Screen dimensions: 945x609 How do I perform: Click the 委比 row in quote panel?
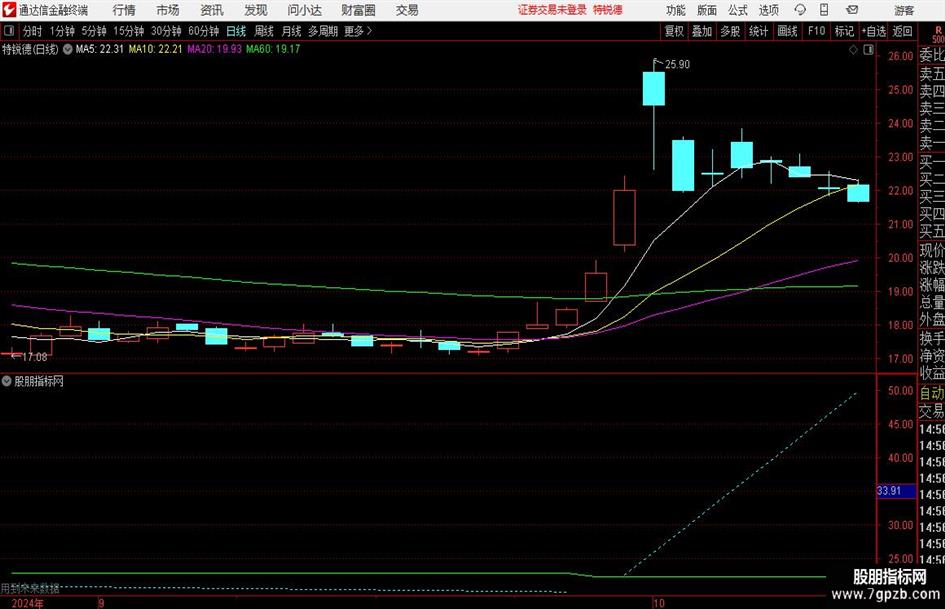(x=932, y=55)
